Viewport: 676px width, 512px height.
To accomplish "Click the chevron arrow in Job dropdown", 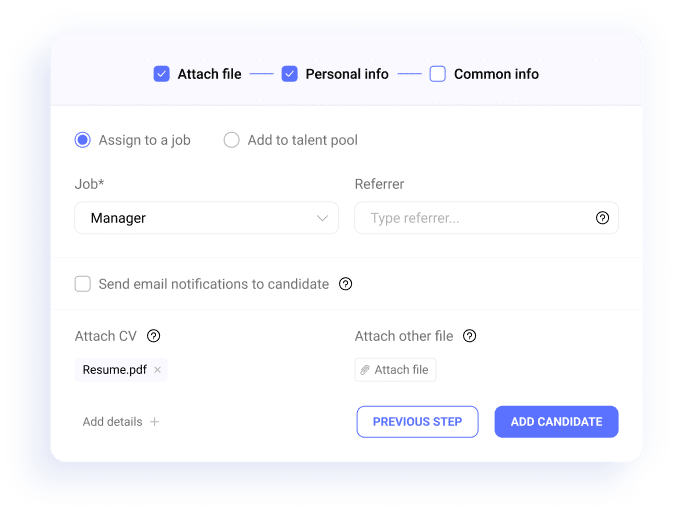I will point(322,218).
